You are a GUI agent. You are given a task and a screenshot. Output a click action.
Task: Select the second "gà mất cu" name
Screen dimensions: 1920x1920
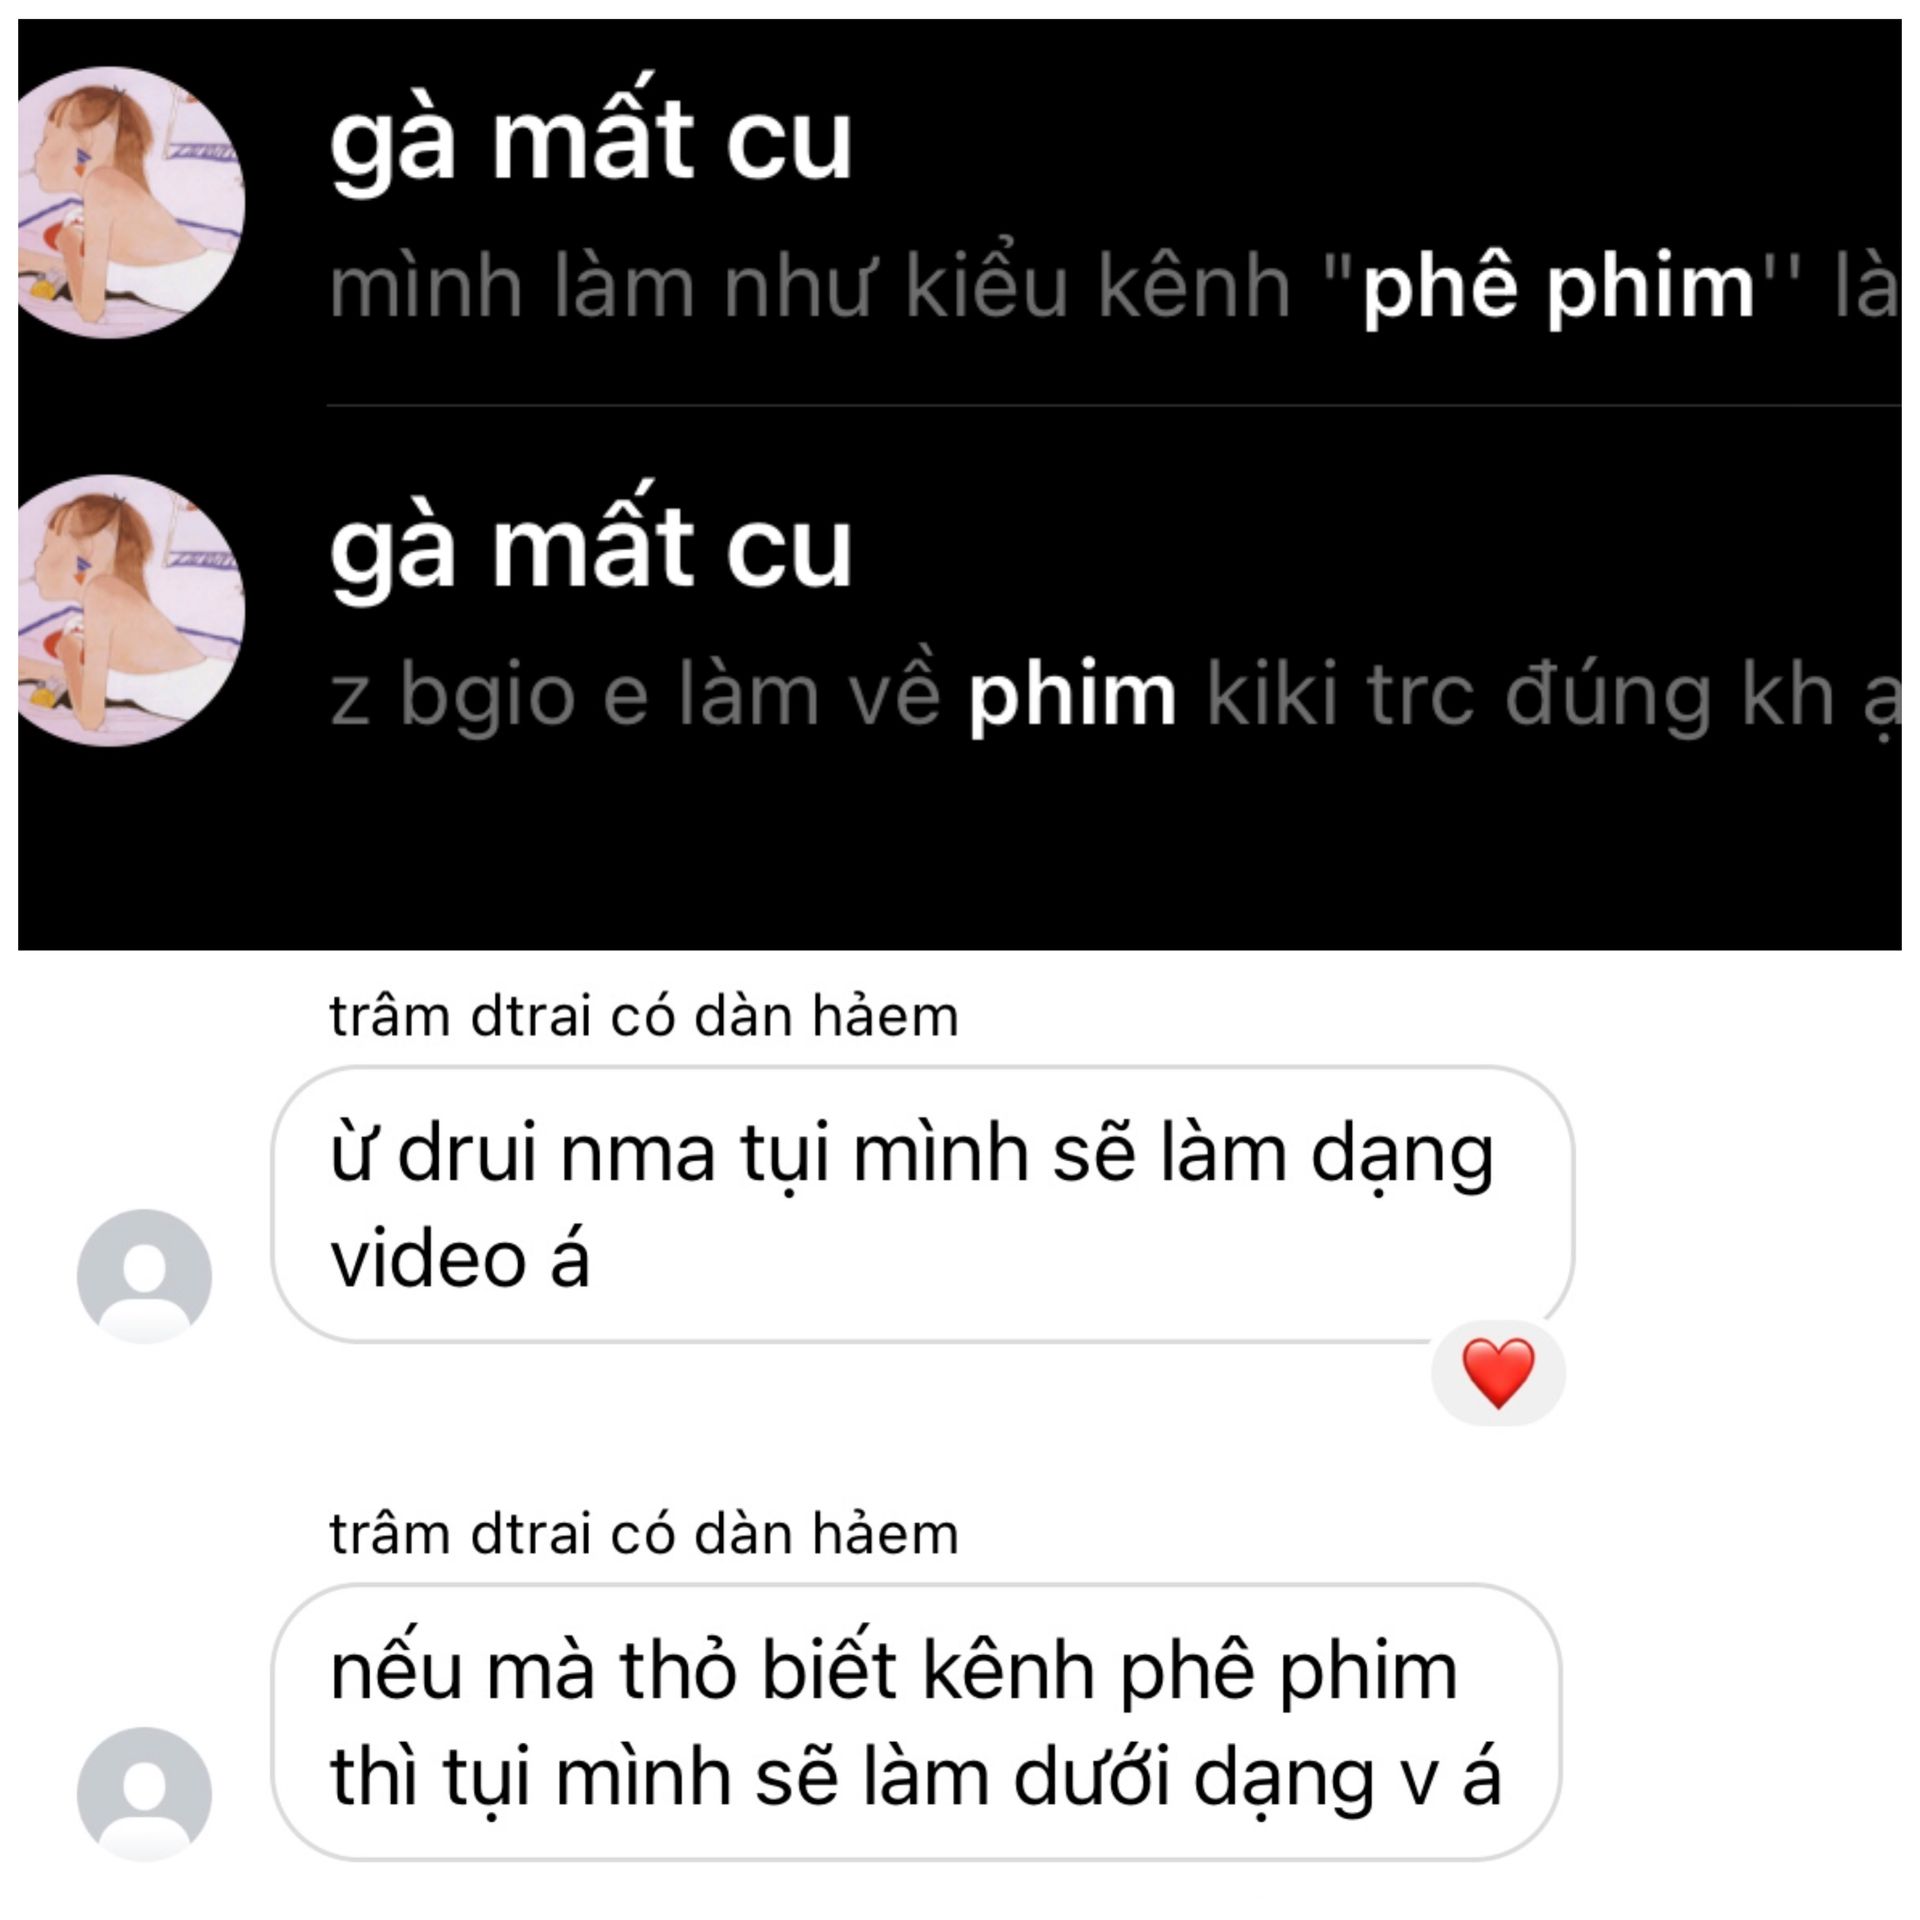pos(591,549)
